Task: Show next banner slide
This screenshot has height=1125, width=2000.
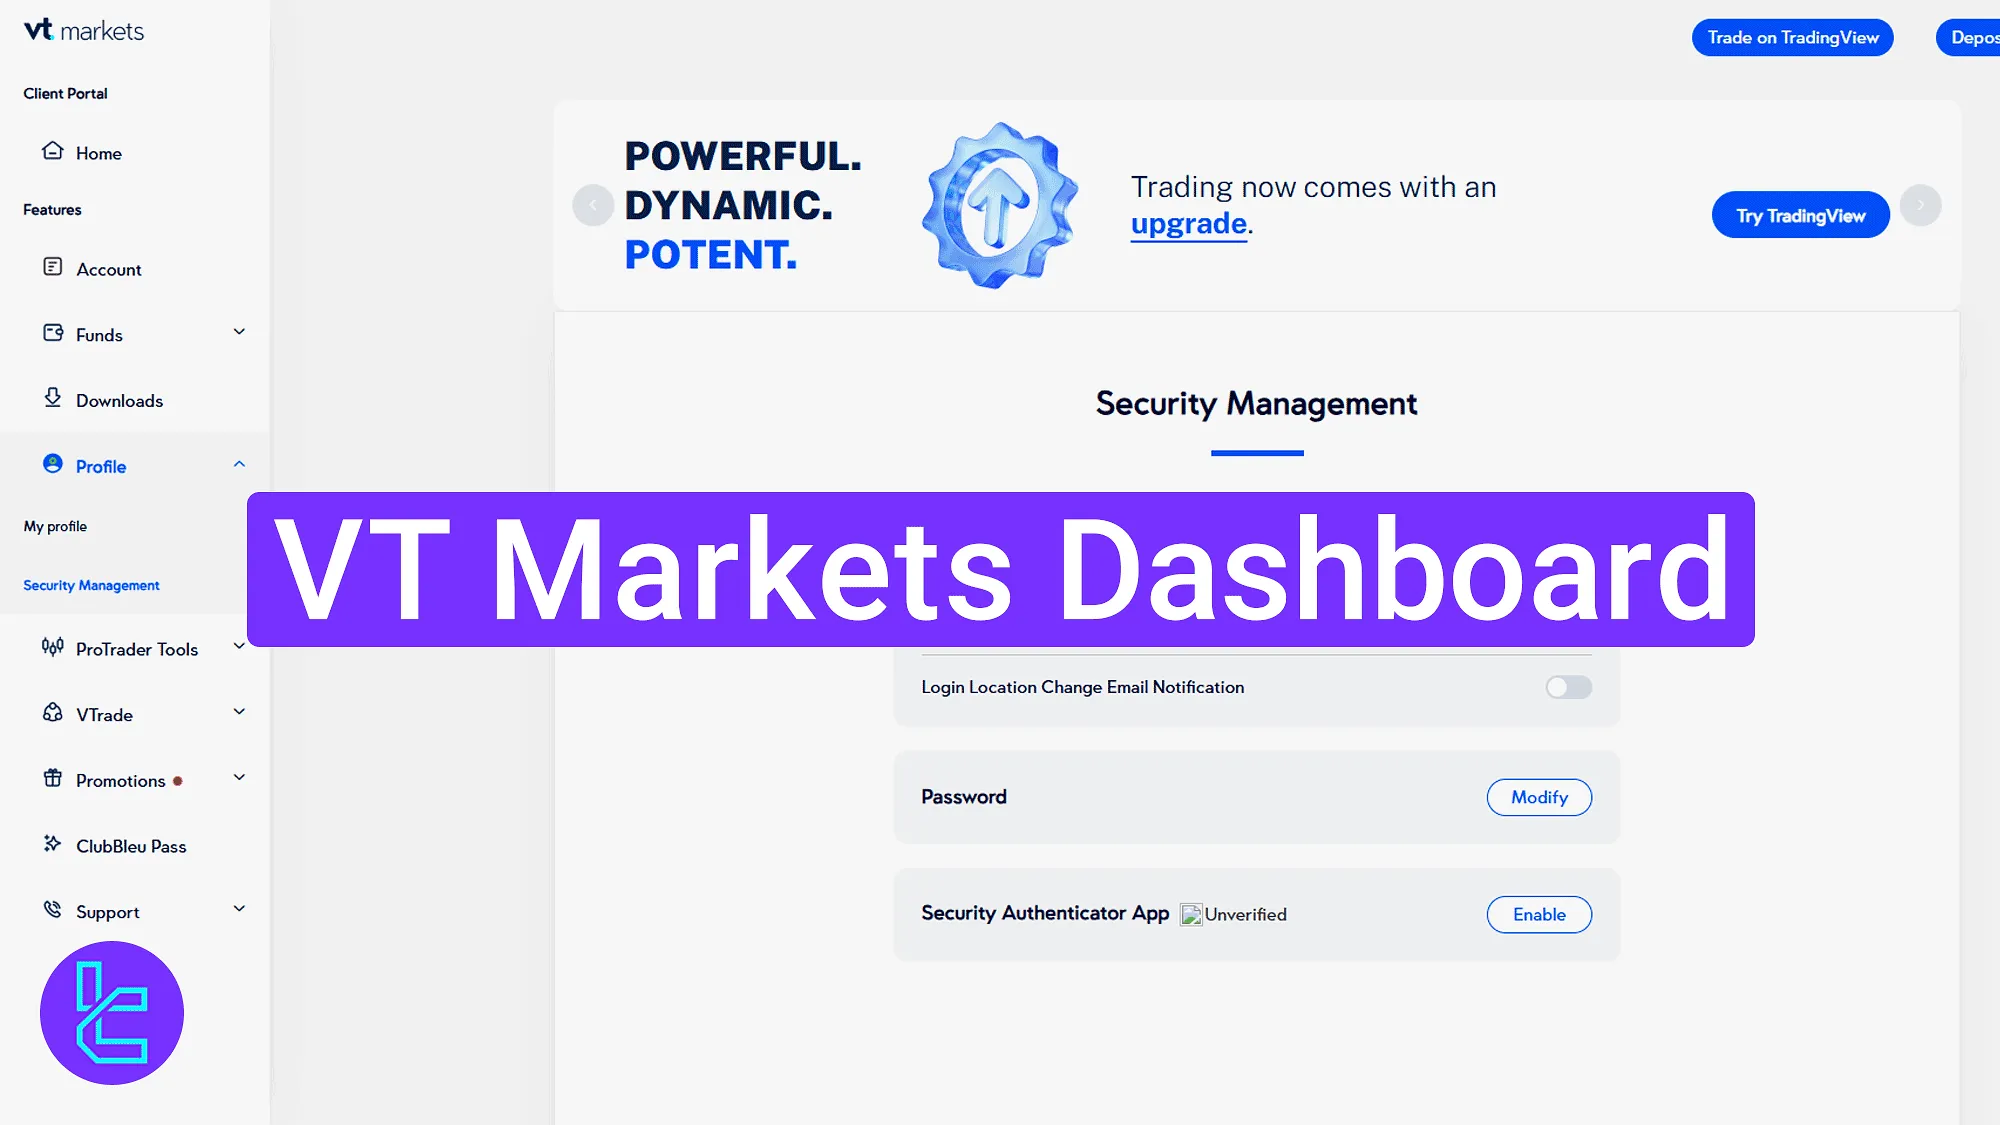Action: [x=1920, y=205]
